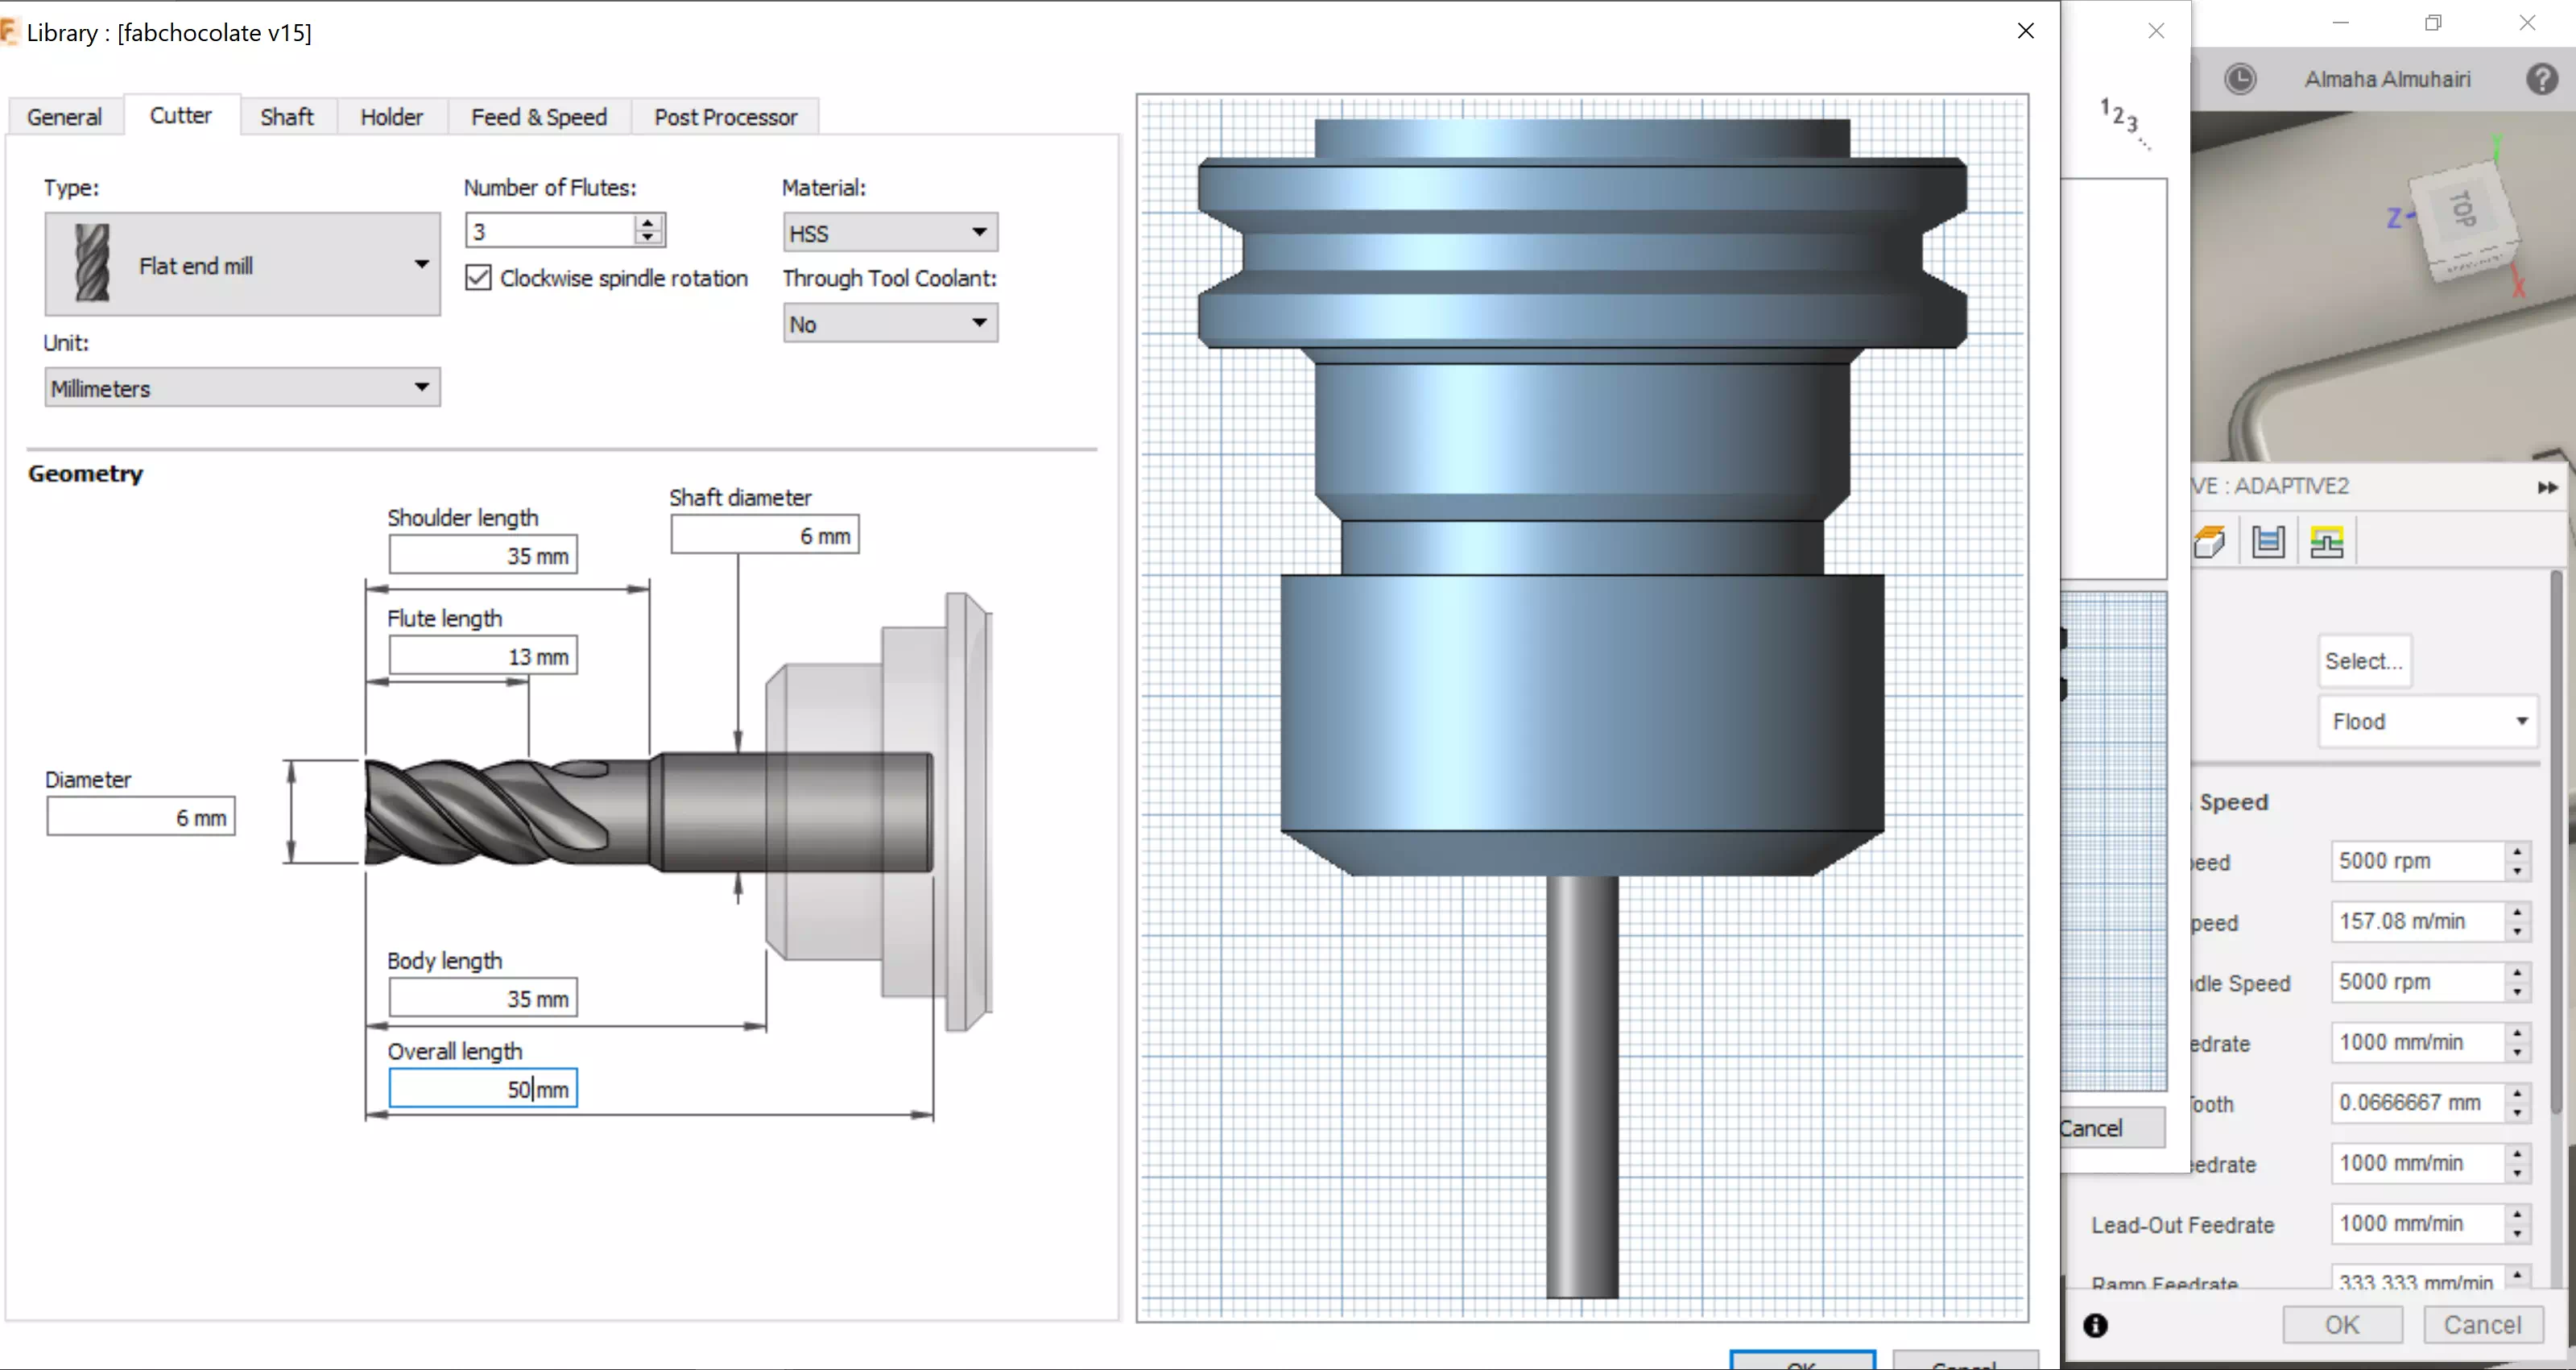Click the job status clock icon
The height and width of the screenshot is (1370, 2576).
[x=2240, y=79]
